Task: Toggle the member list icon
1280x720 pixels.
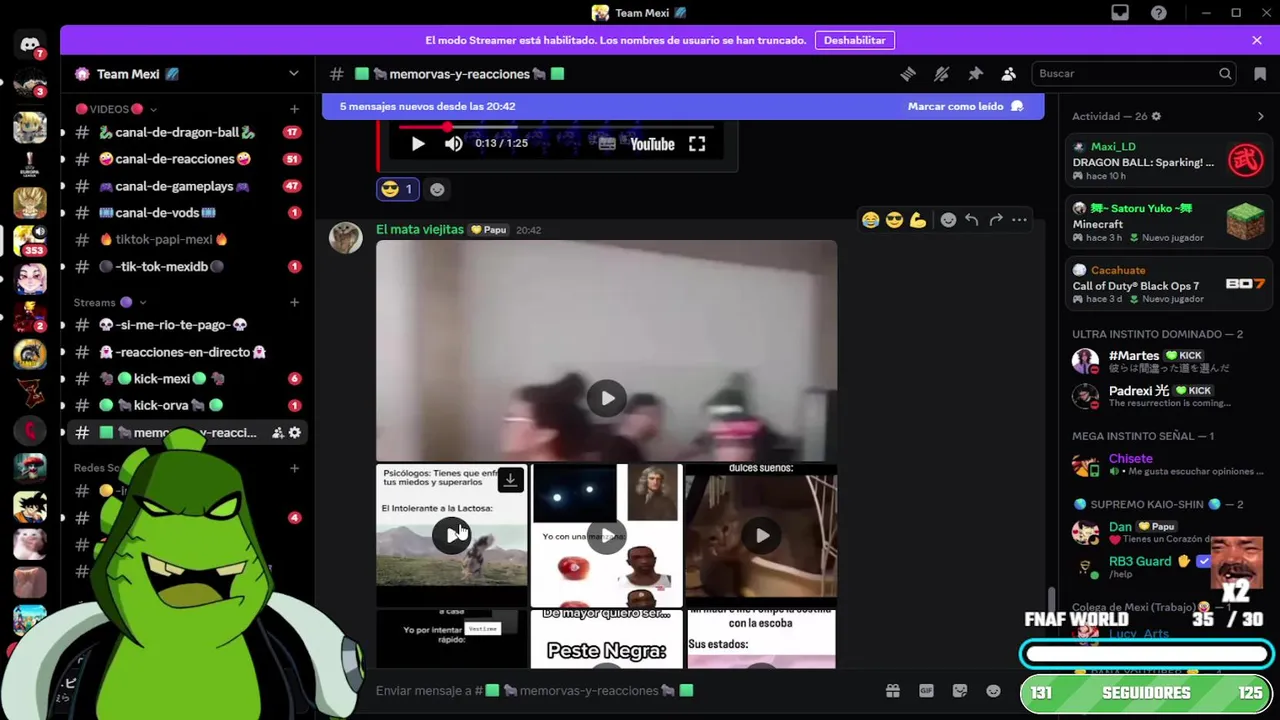Action: (1008, 74)
